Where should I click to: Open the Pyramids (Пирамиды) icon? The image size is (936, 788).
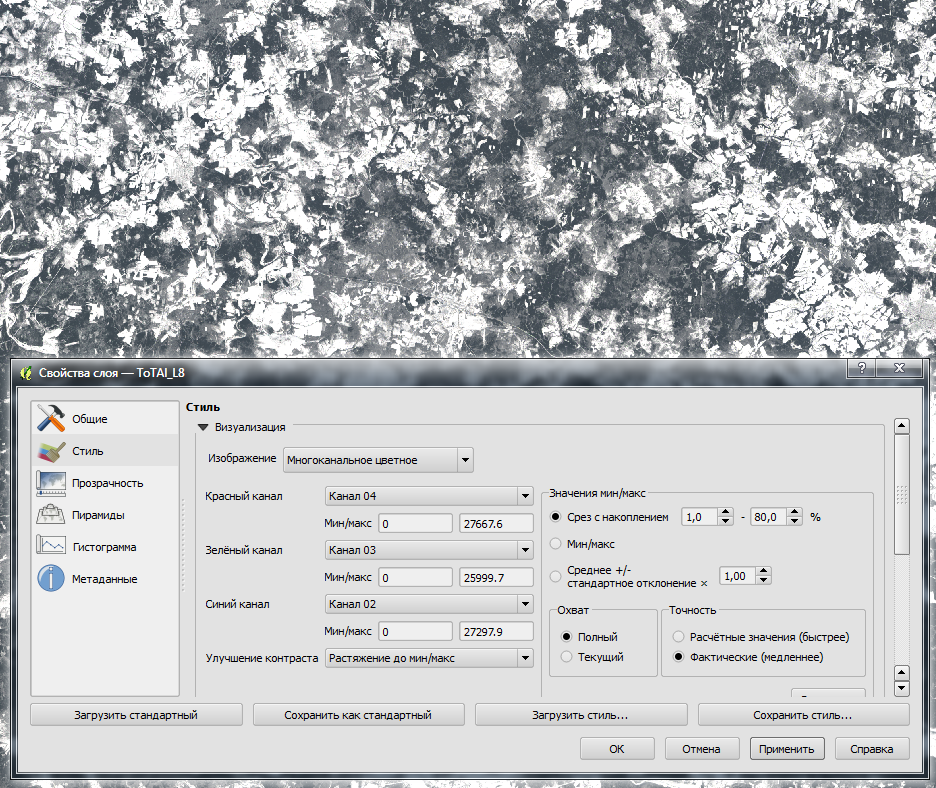(x=51, y=514)
